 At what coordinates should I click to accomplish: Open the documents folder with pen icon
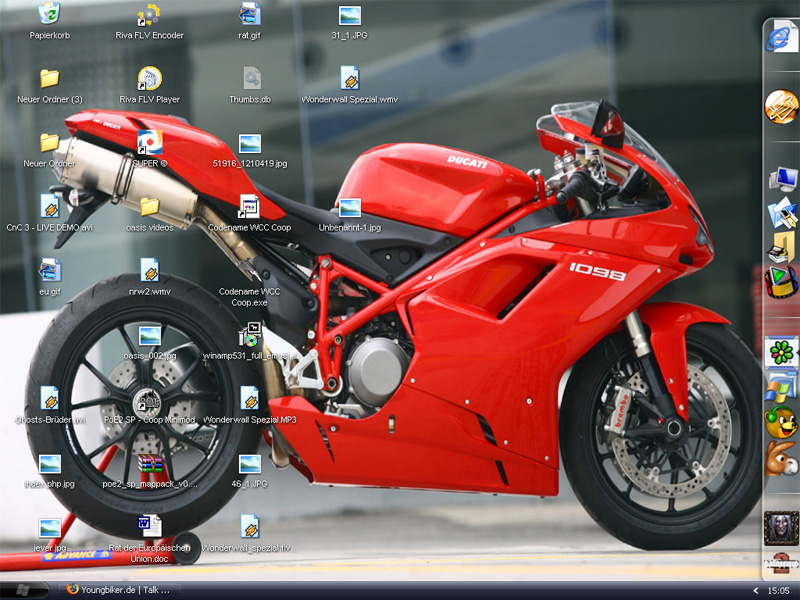click(782, 213)
